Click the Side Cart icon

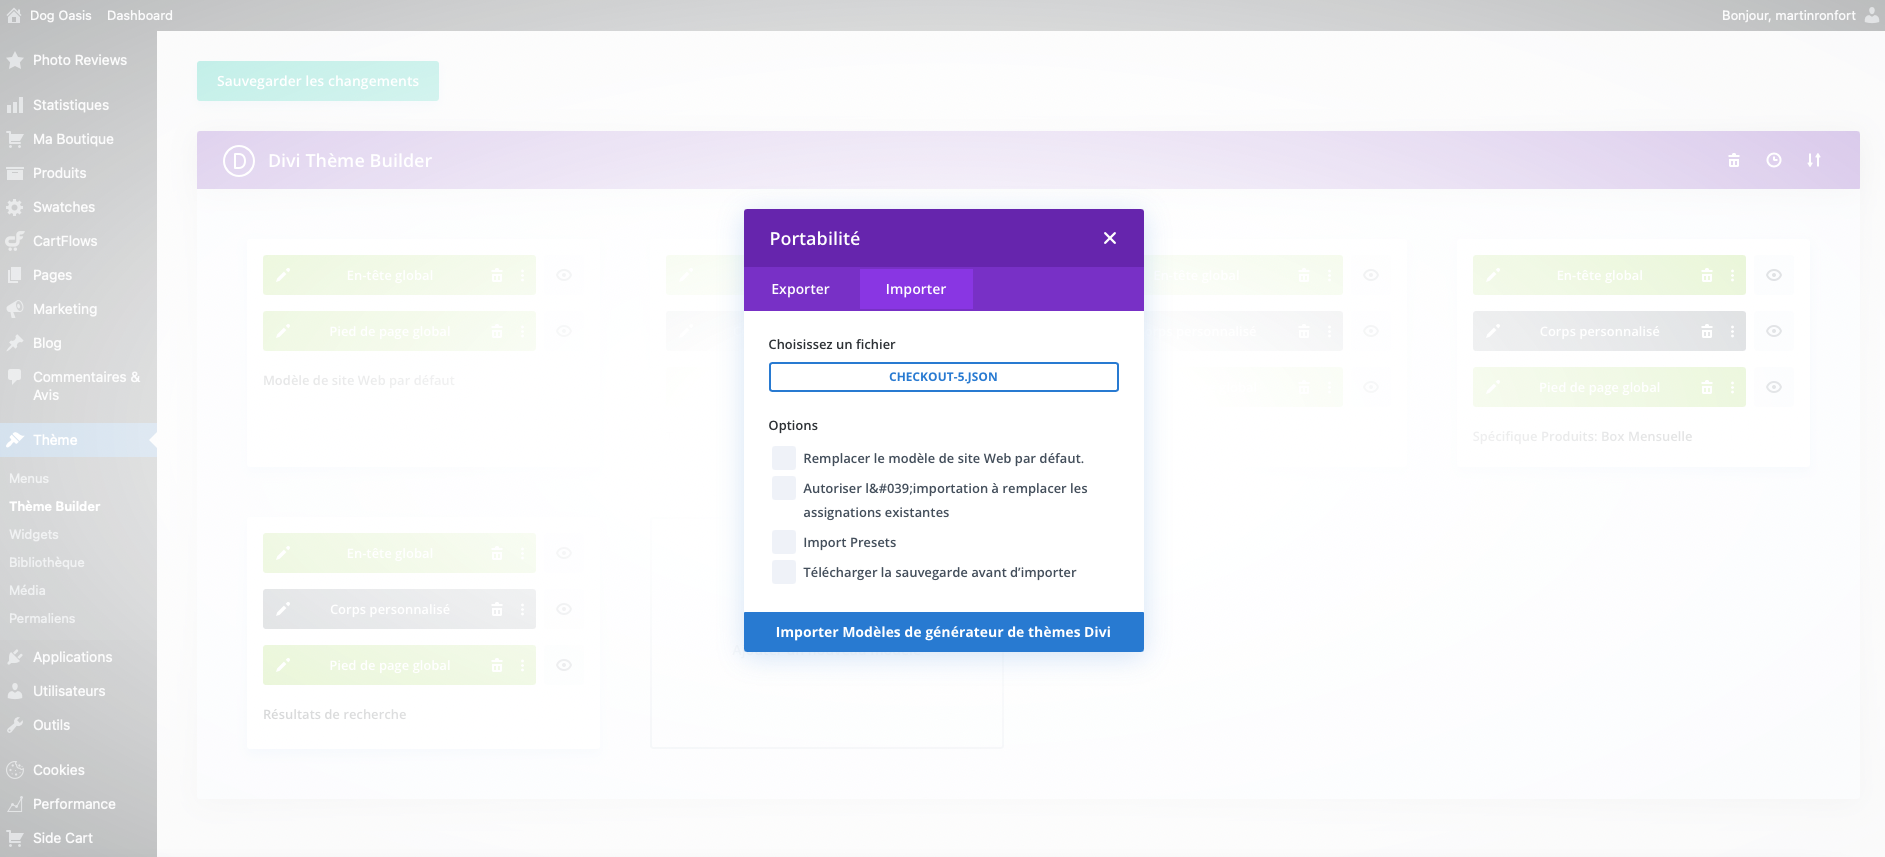click(x=15, y=838)
